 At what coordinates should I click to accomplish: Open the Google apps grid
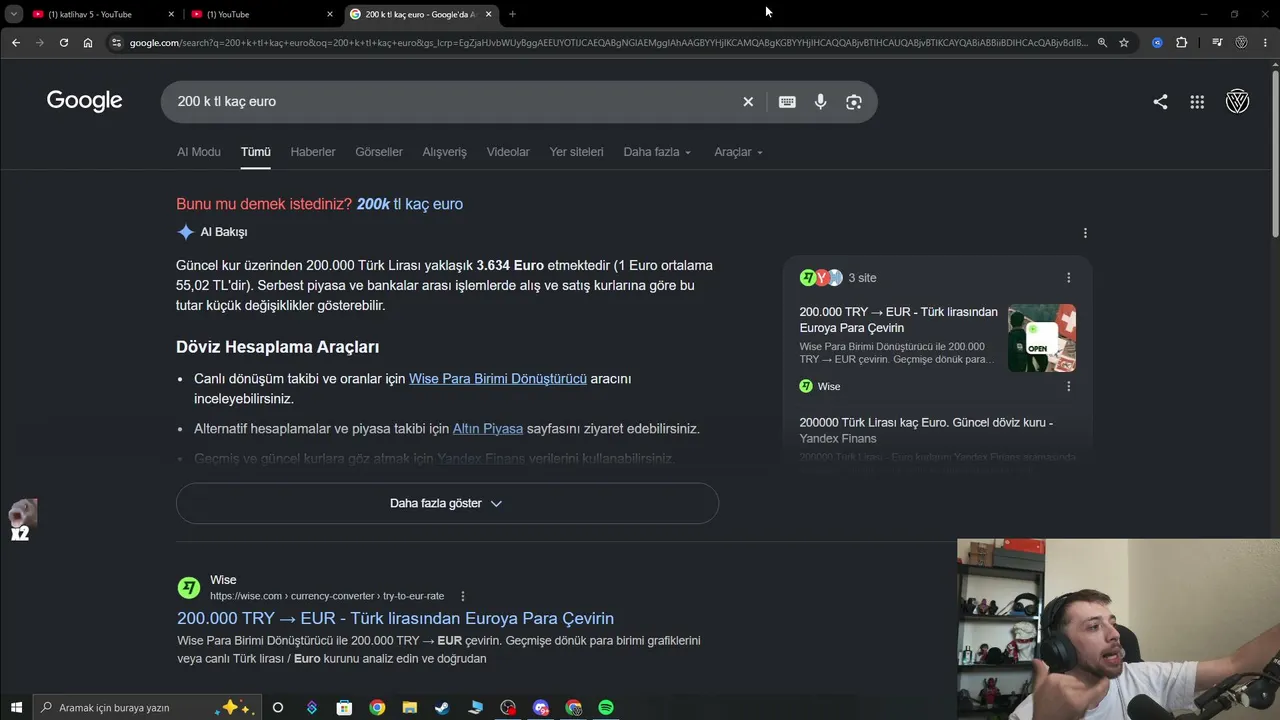(1197, 102)
